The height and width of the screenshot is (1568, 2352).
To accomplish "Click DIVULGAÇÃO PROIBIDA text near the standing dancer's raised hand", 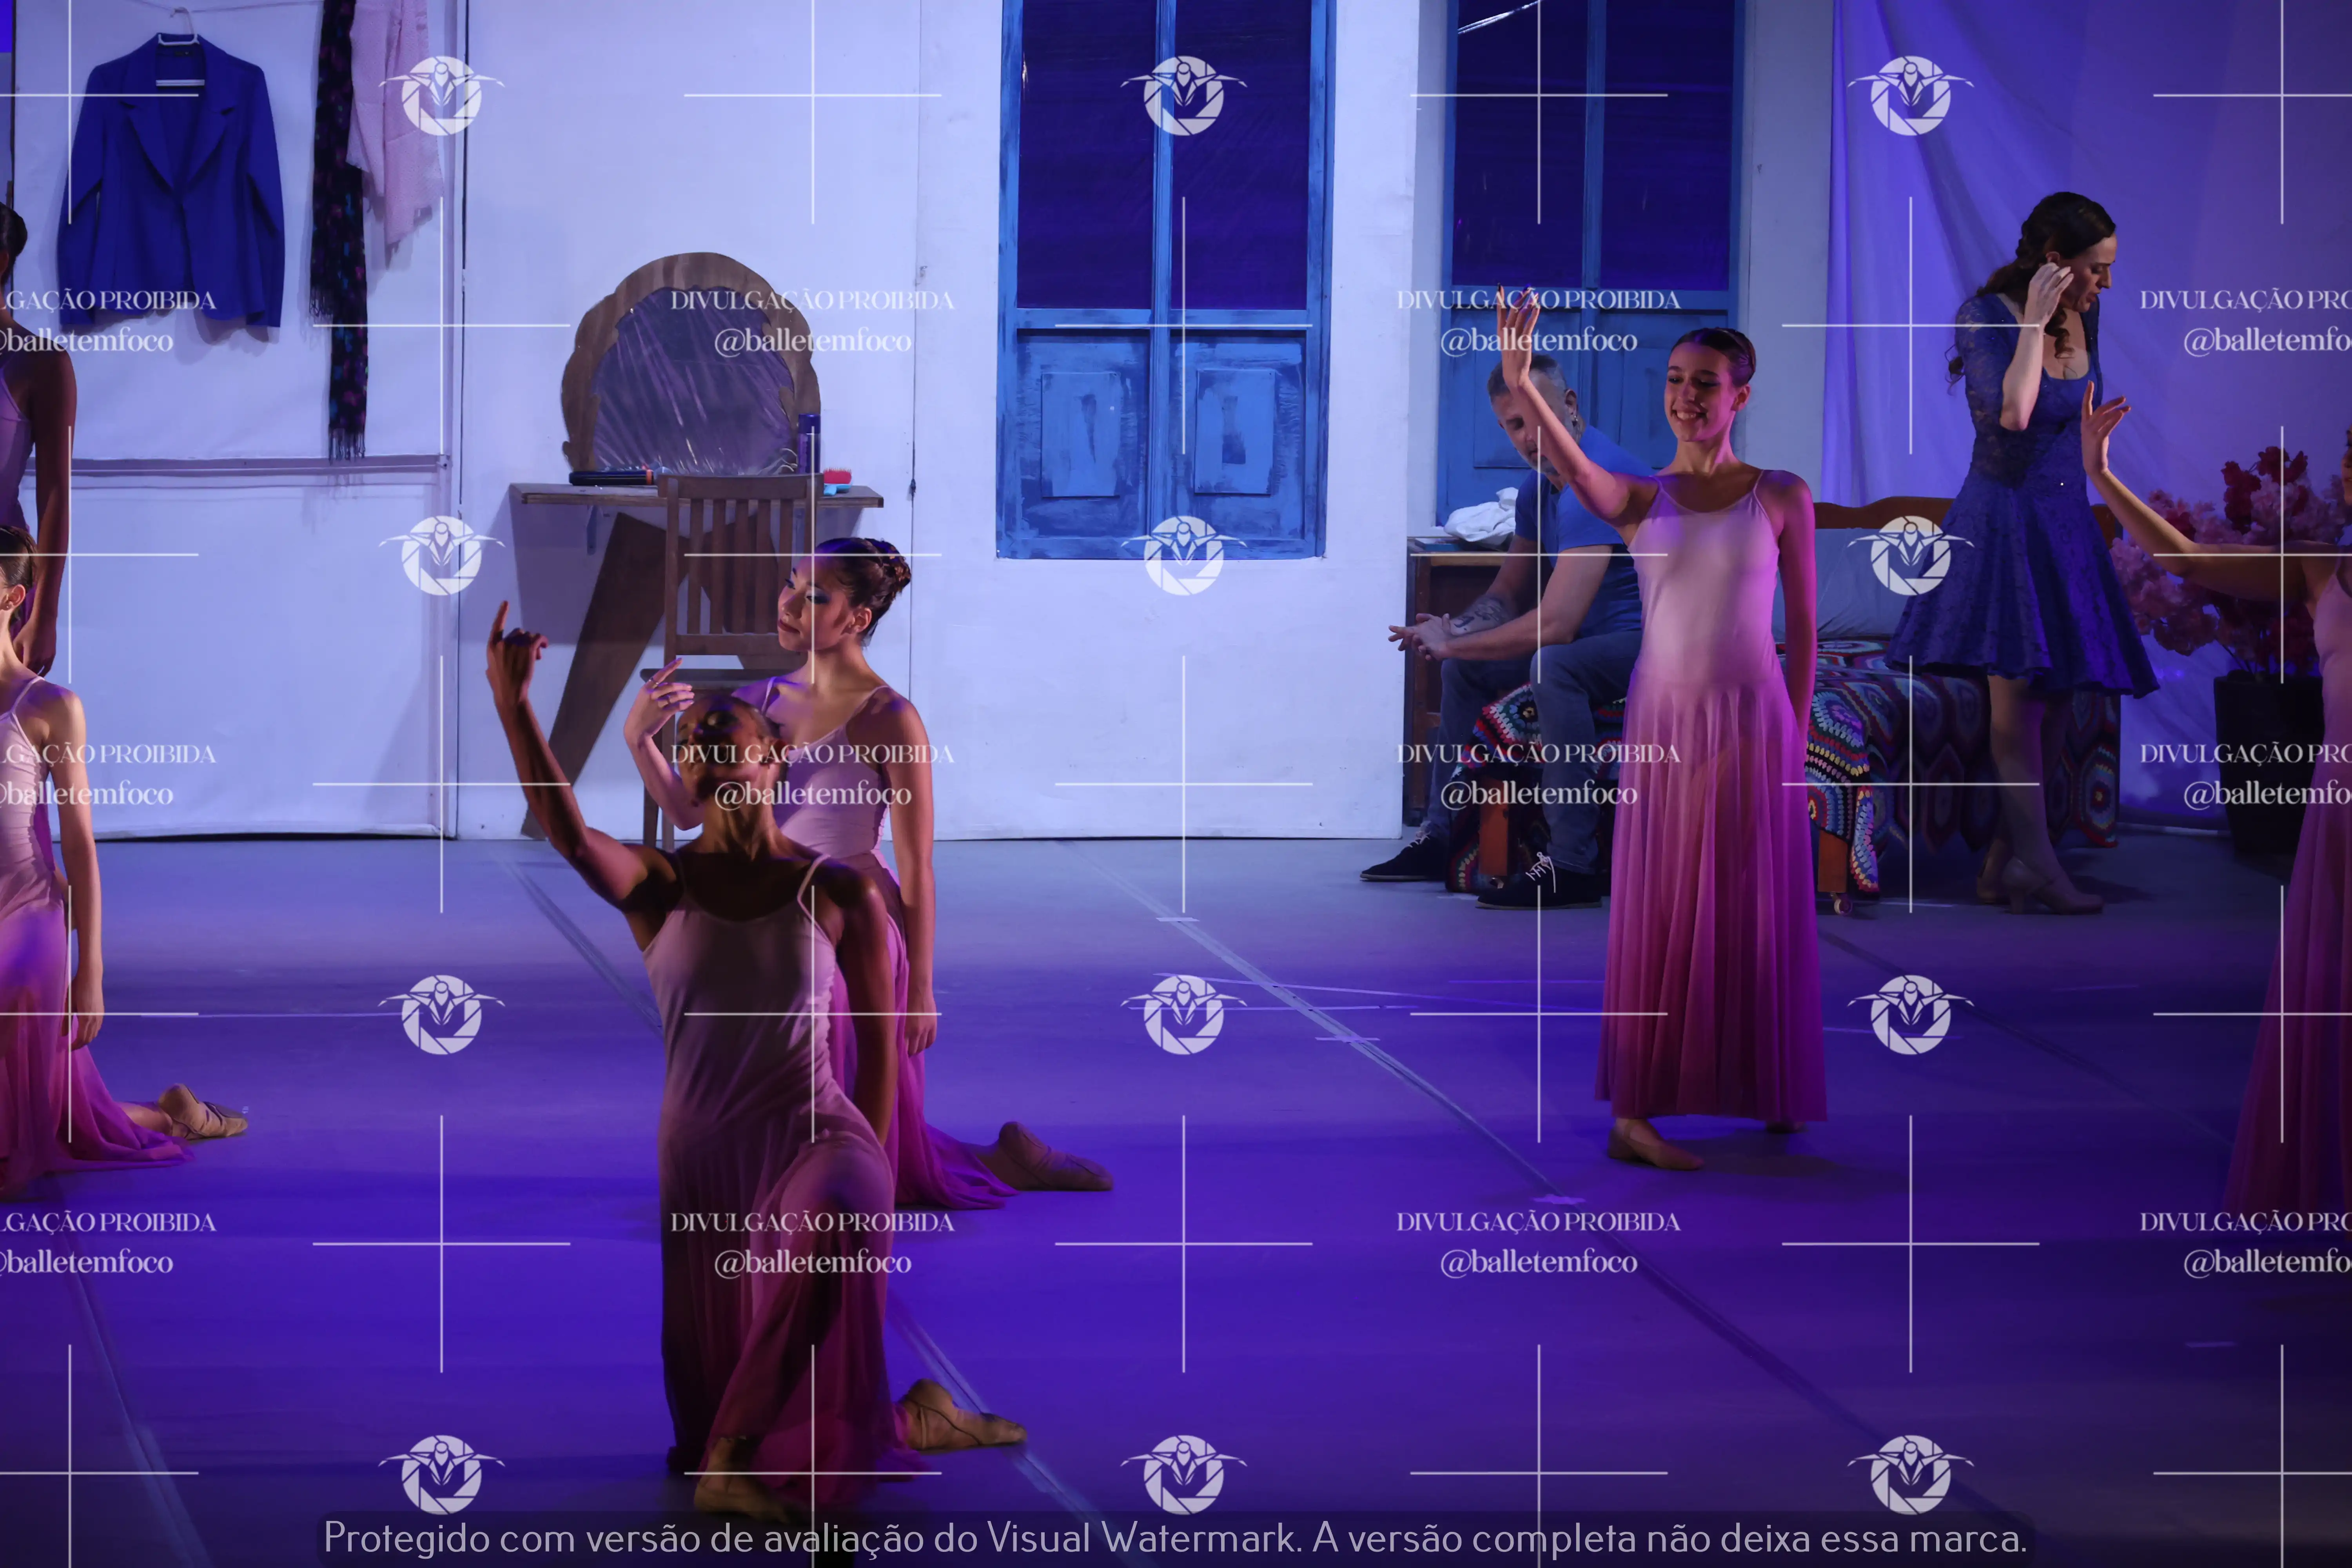I will coord(1538,299).
